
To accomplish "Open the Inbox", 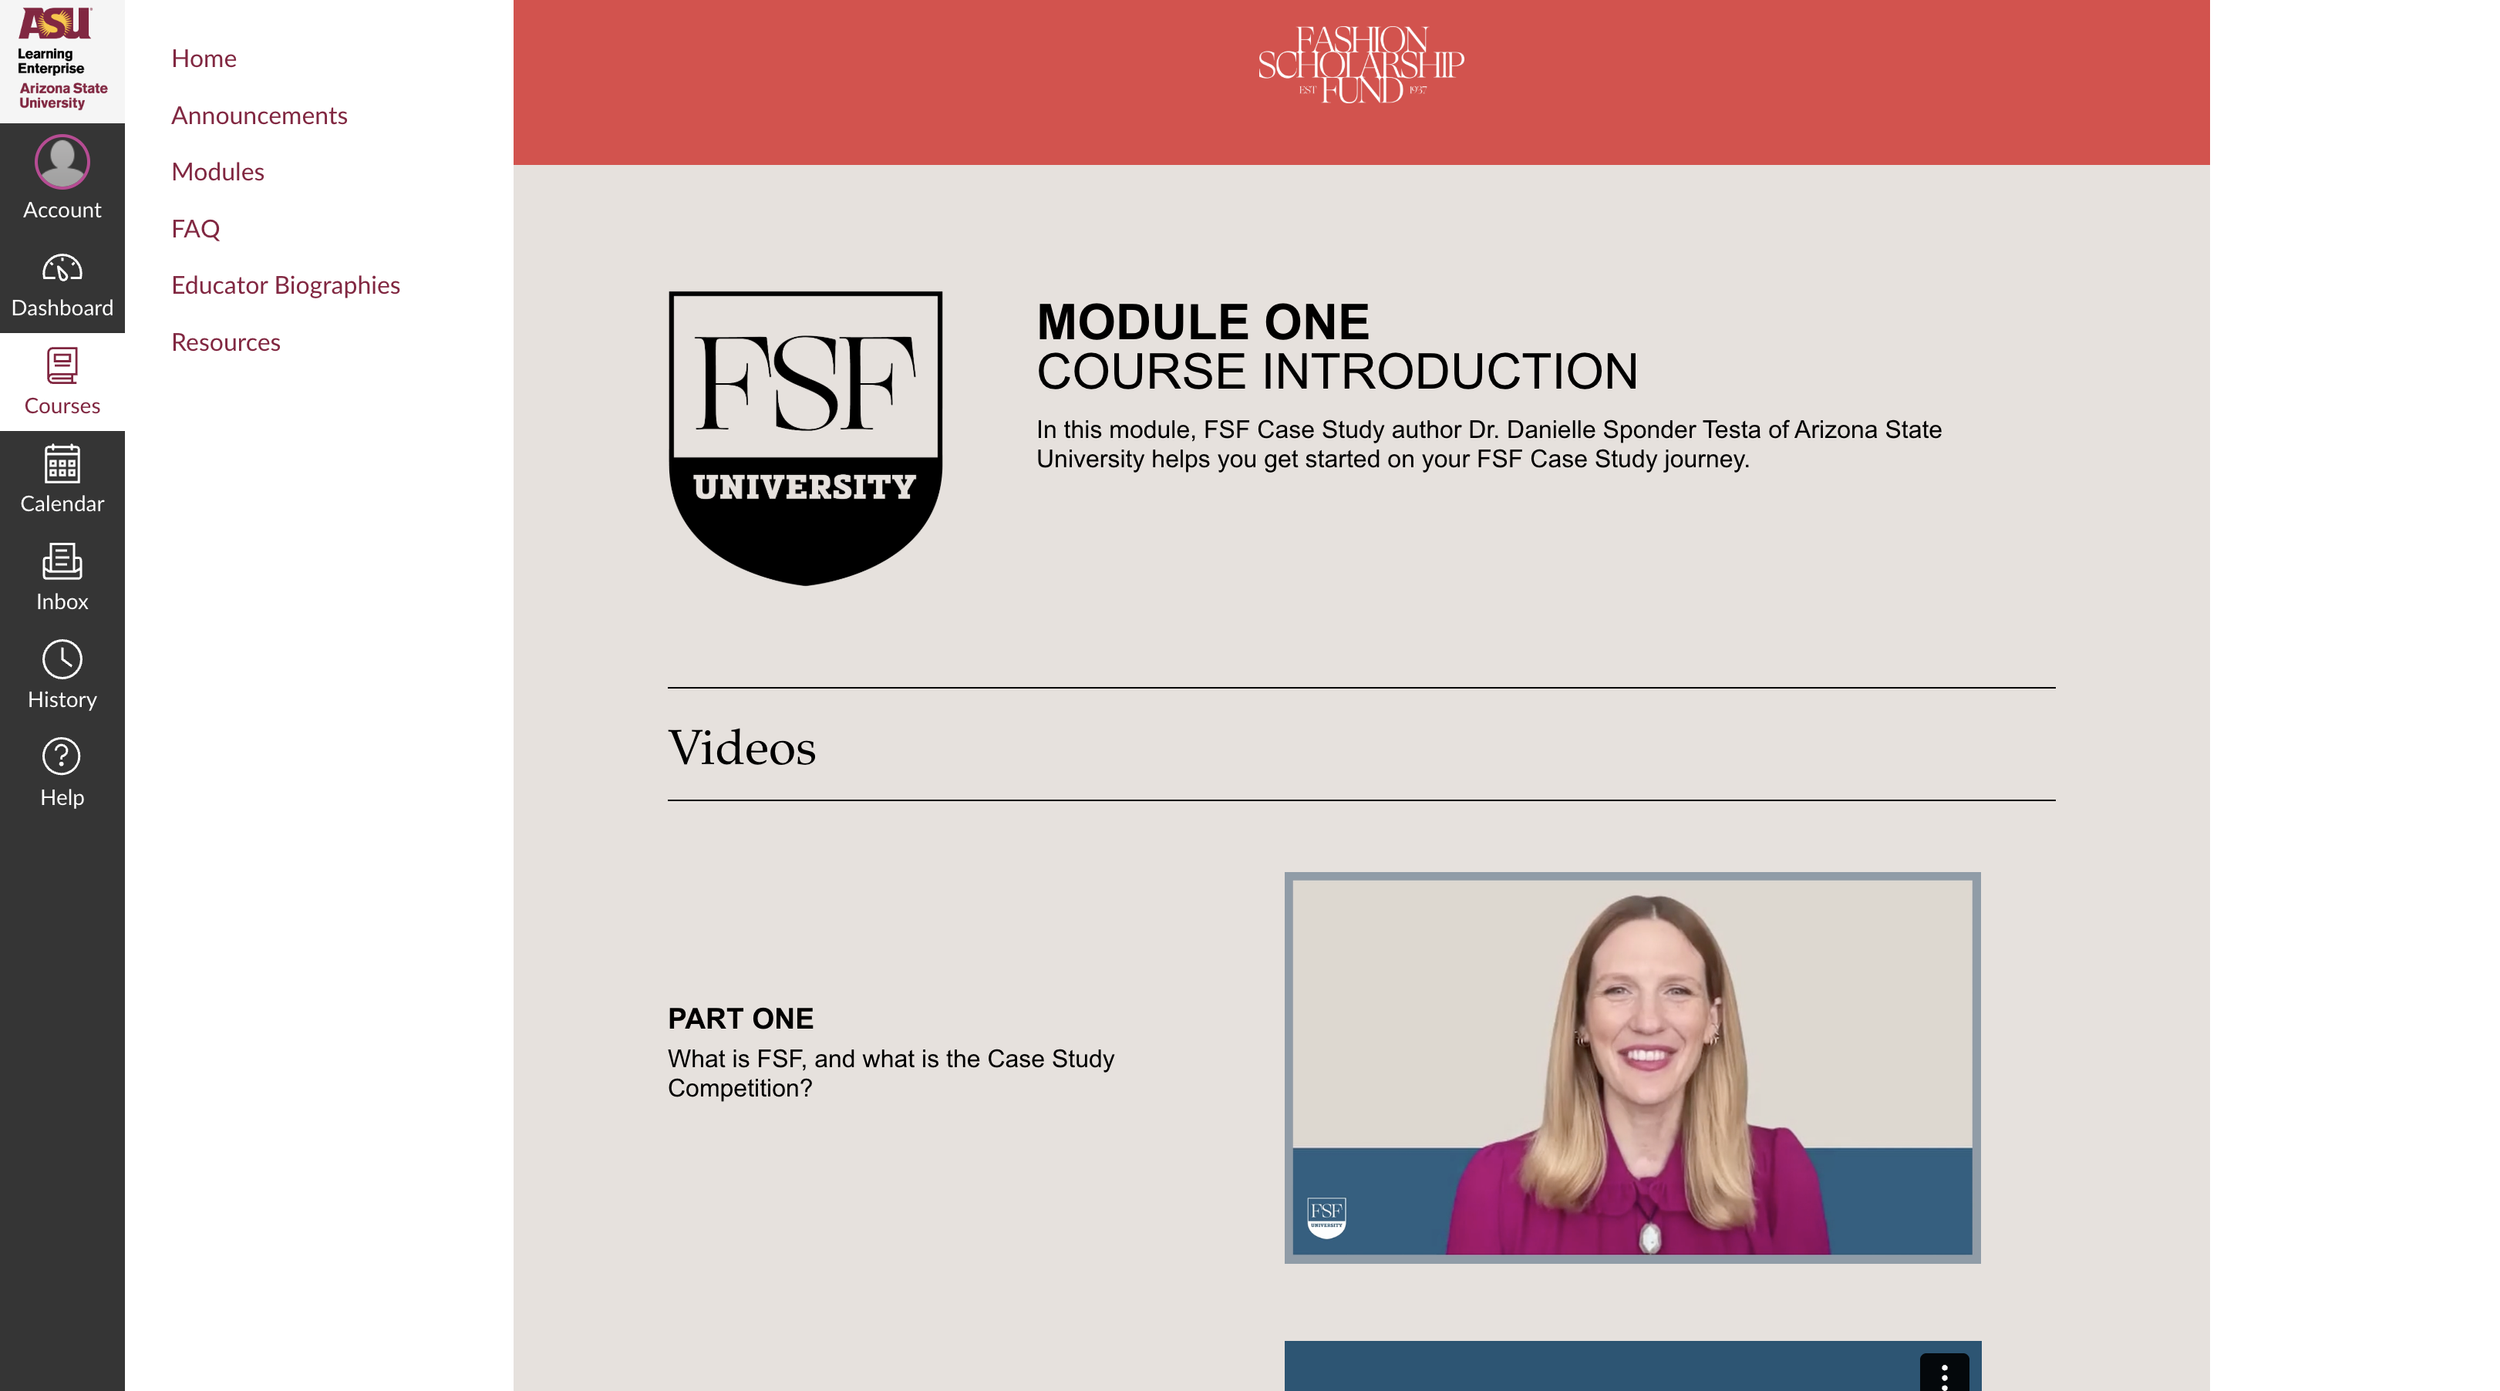I will click(62, 578).
